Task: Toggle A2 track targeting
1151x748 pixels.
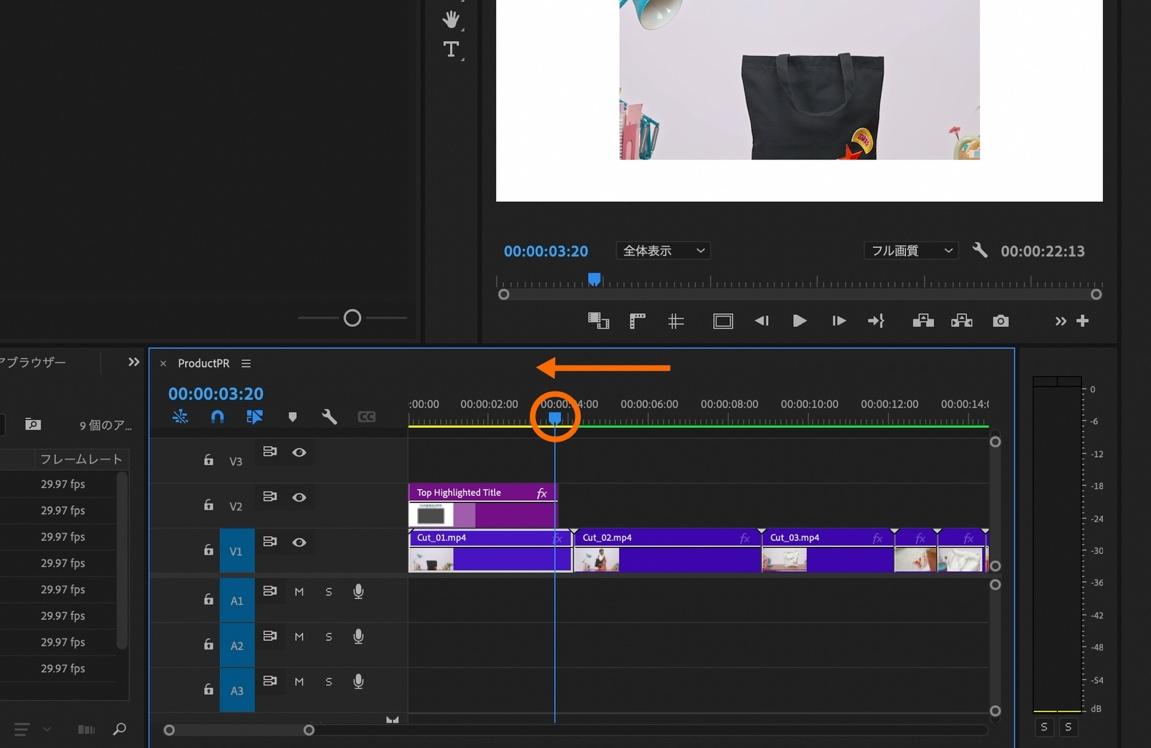Action: tap(236, 645)
